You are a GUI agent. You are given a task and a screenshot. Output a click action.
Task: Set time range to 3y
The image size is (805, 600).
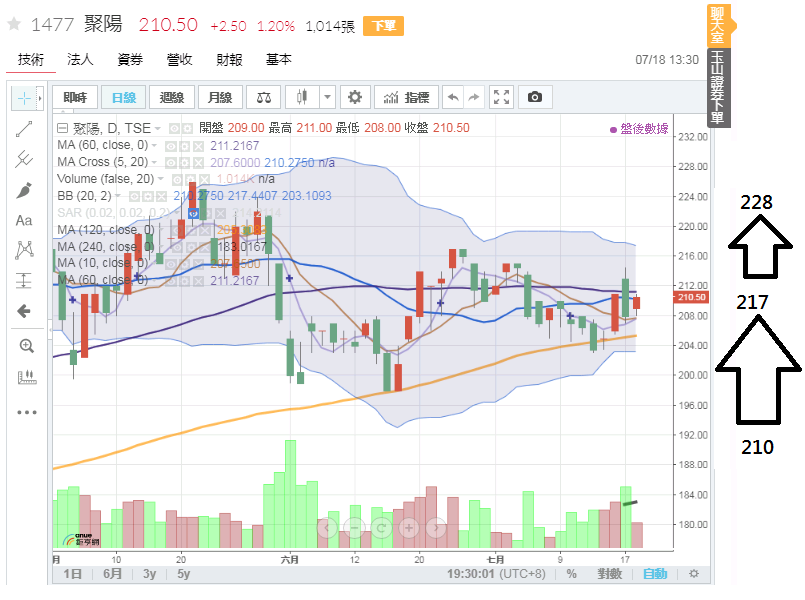[x=149, y=574]
